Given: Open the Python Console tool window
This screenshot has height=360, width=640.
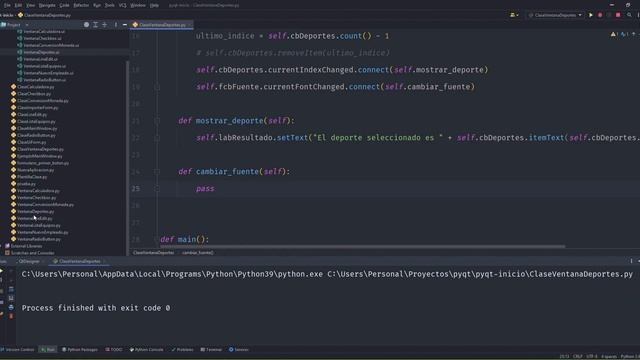Looking at the screenshot, I should (x=146, y=350).
